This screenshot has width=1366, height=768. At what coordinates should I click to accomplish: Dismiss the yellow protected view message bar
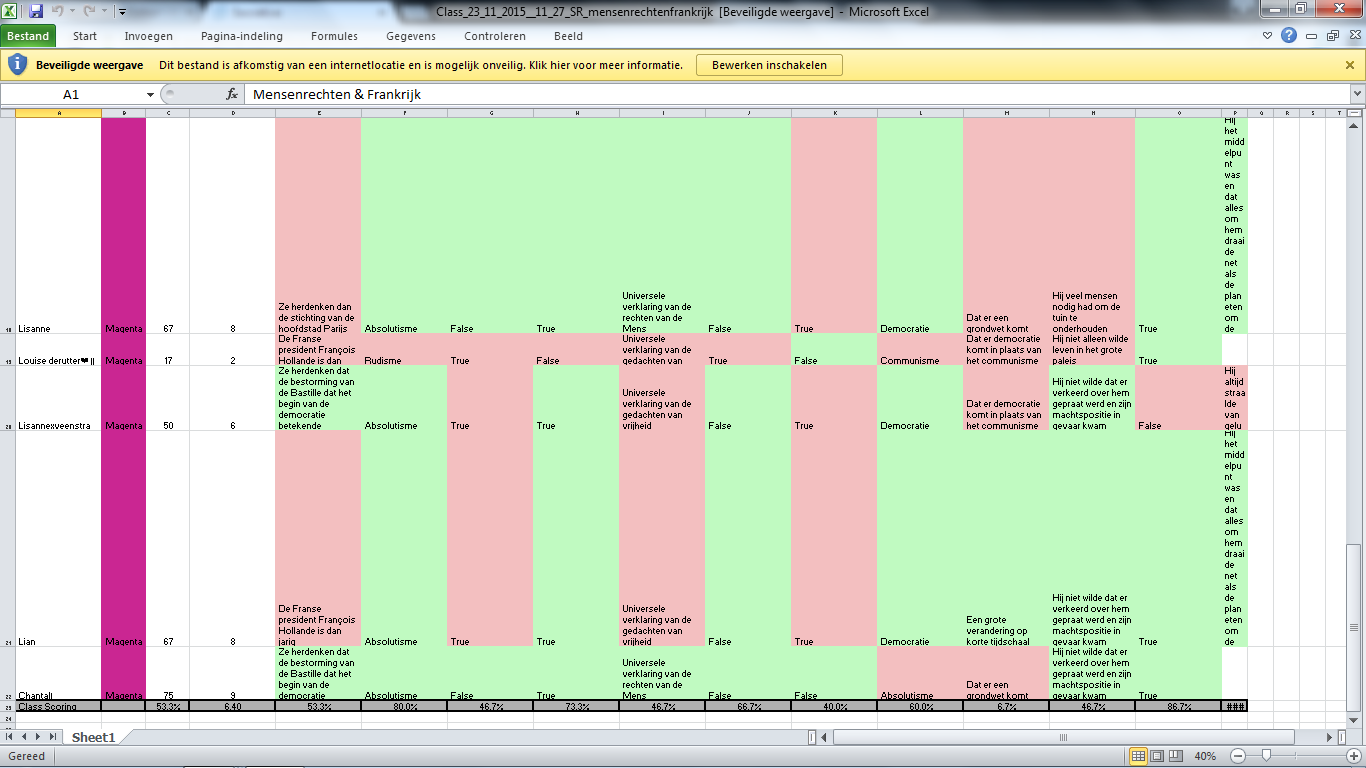1350,65
